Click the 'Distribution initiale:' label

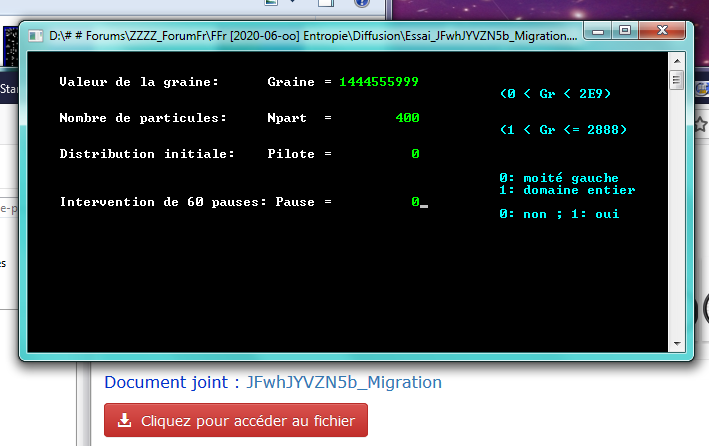(x=147, y=154)
